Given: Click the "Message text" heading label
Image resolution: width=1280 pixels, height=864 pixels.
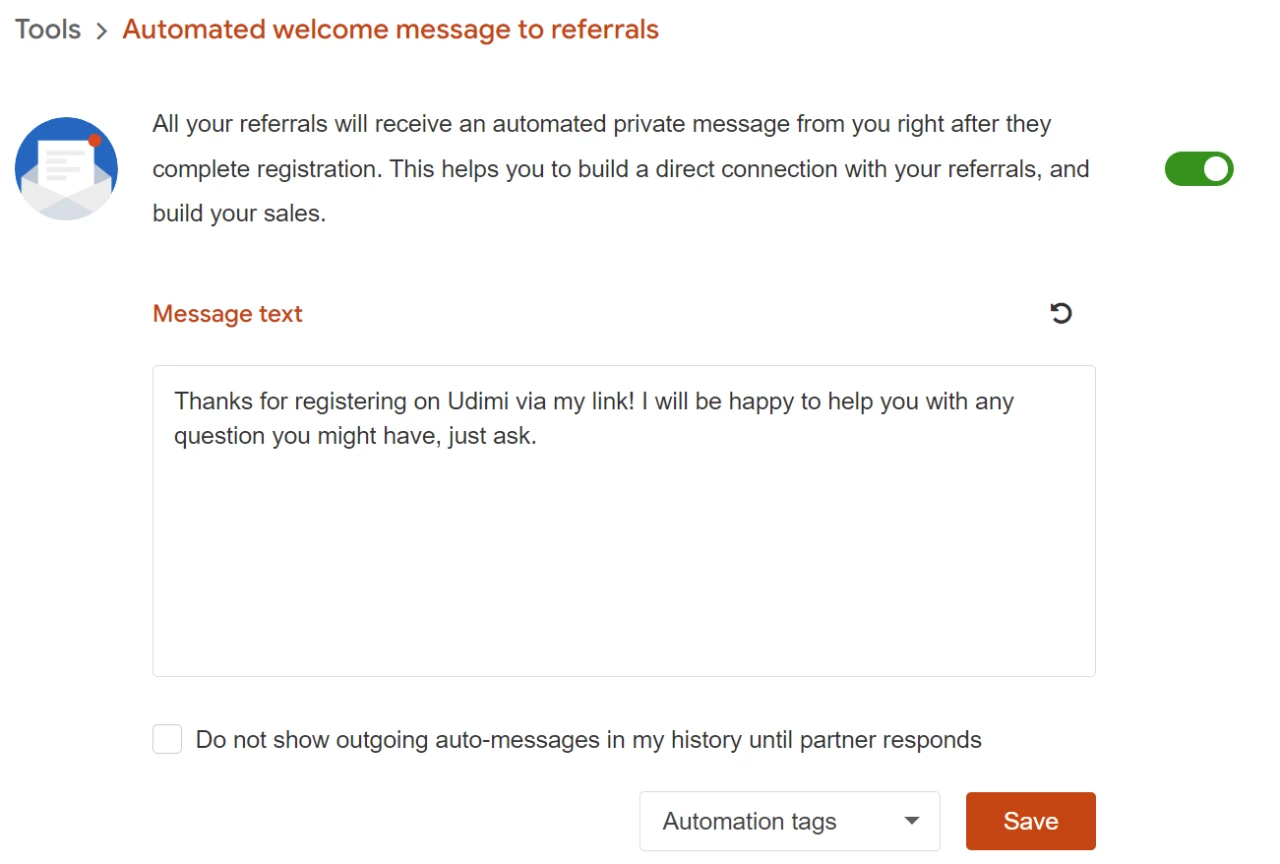Looking at the screenshot, I should [227, 314].
